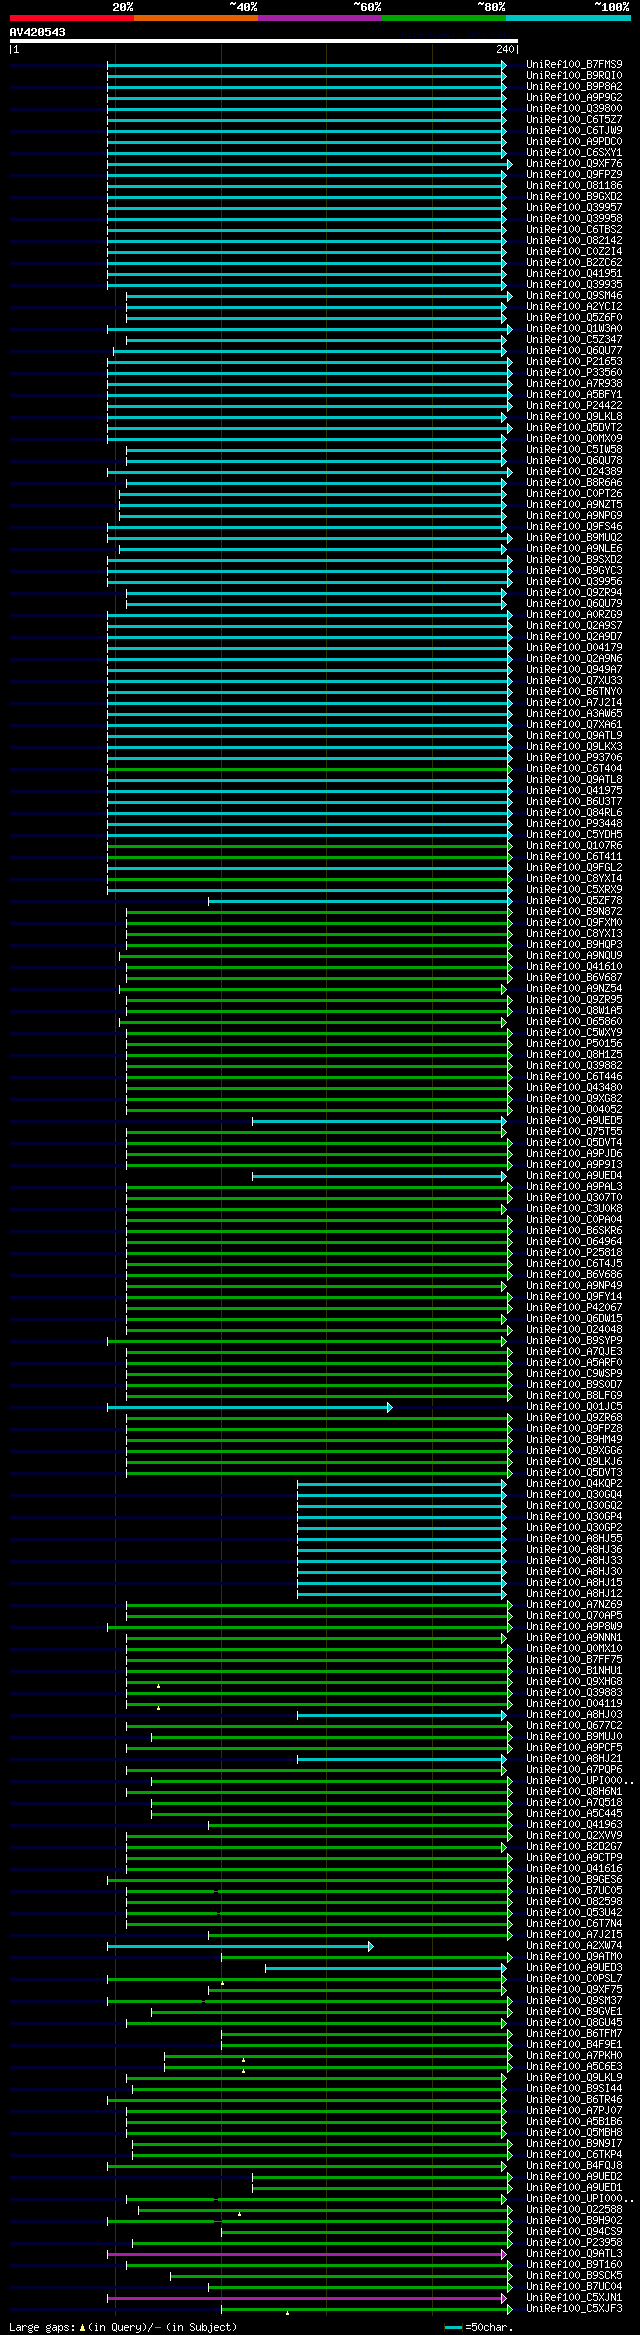This screenshot has width=640, height=2335.
Task: Select label UniRef100_A2XW74
Action: 574,1945
